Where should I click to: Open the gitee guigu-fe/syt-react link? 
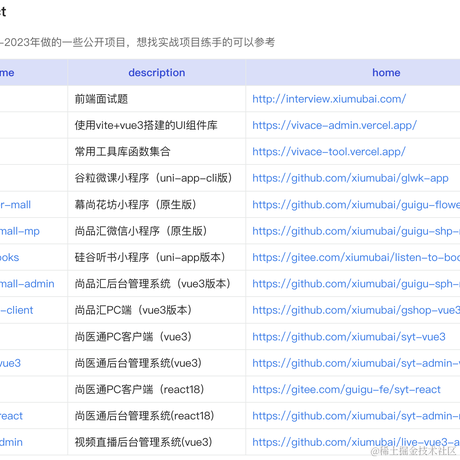pyautogui.click(x=346, y=389)
